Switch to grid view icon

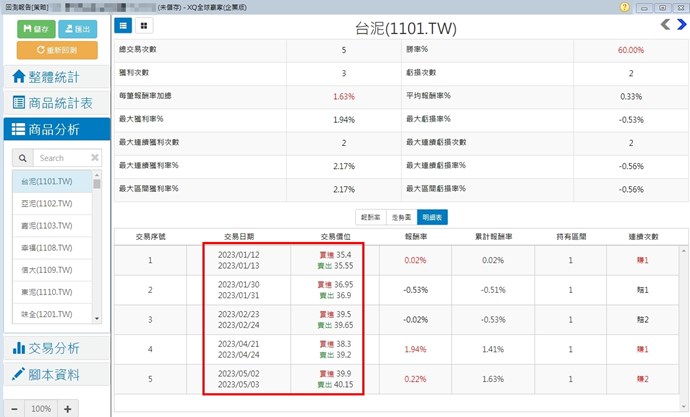144,24
